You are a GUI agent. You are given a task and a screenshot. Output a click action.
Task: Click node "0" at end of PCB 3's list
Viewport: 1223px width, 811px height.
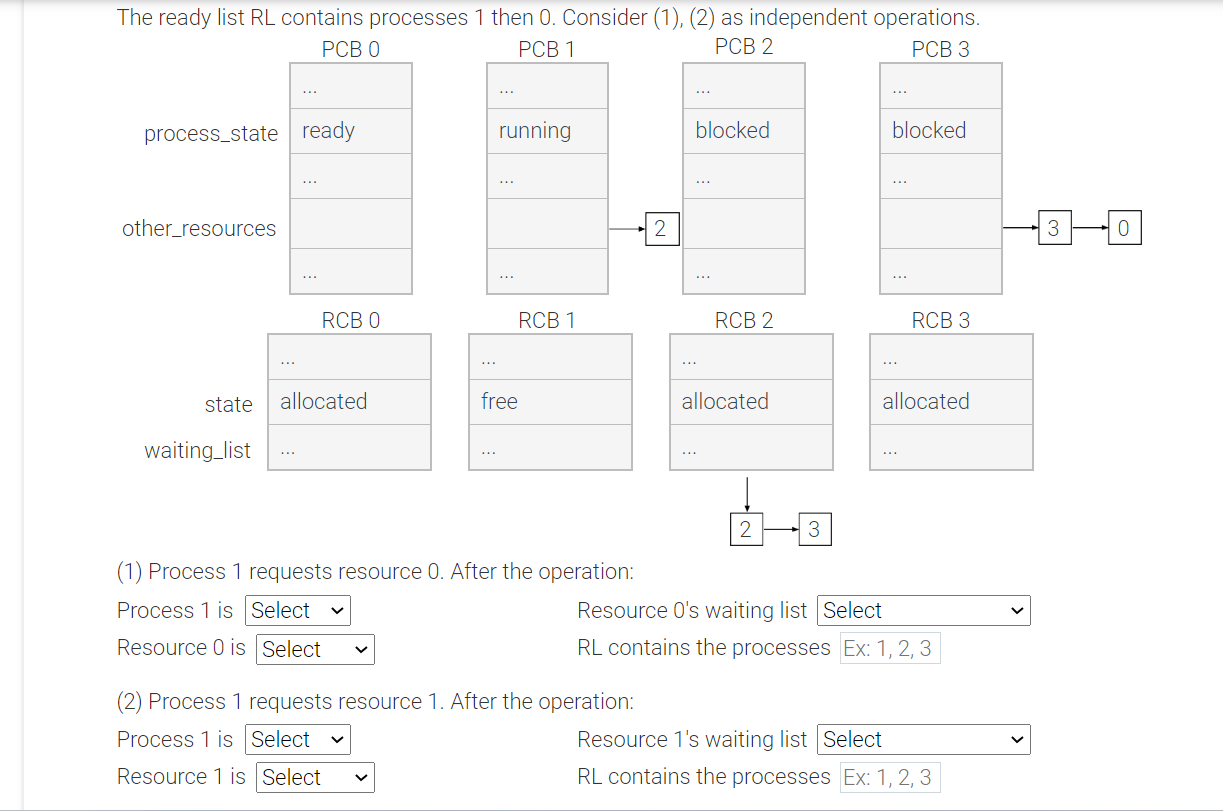point(1124,227)
